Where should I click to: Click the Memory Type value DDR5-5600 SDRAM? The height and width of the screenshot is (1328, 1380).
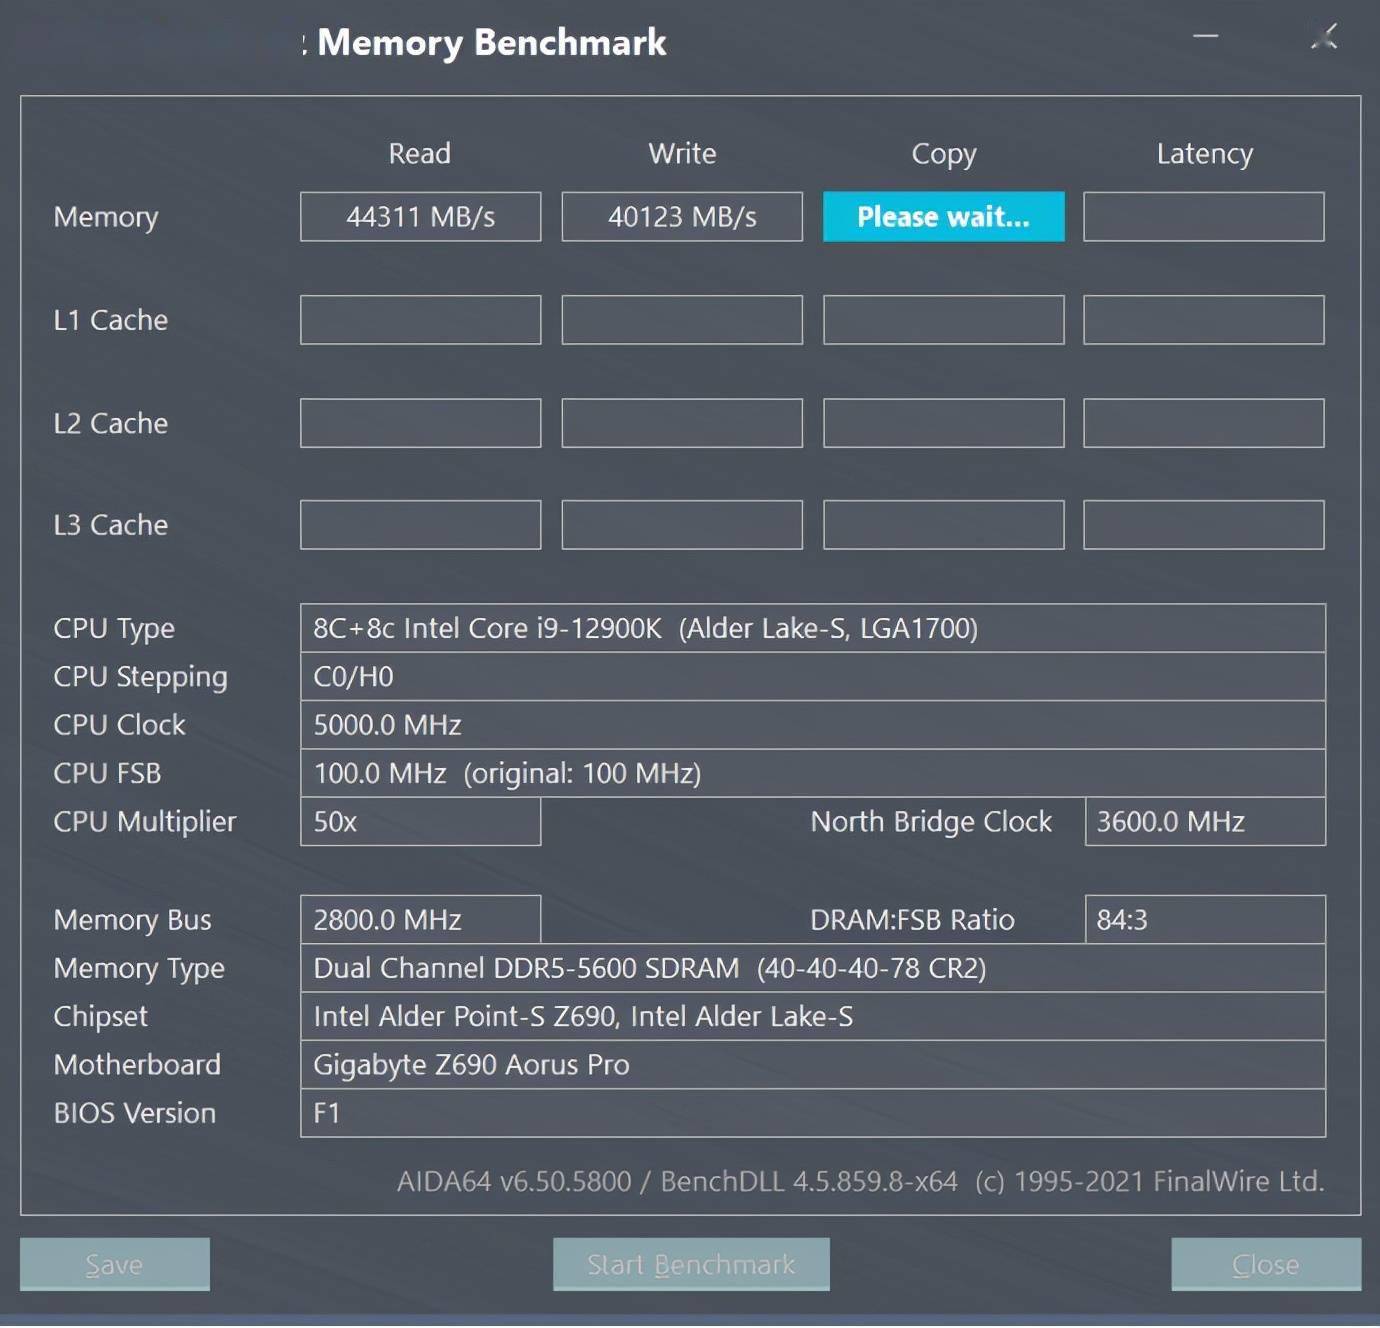(813, 968)
